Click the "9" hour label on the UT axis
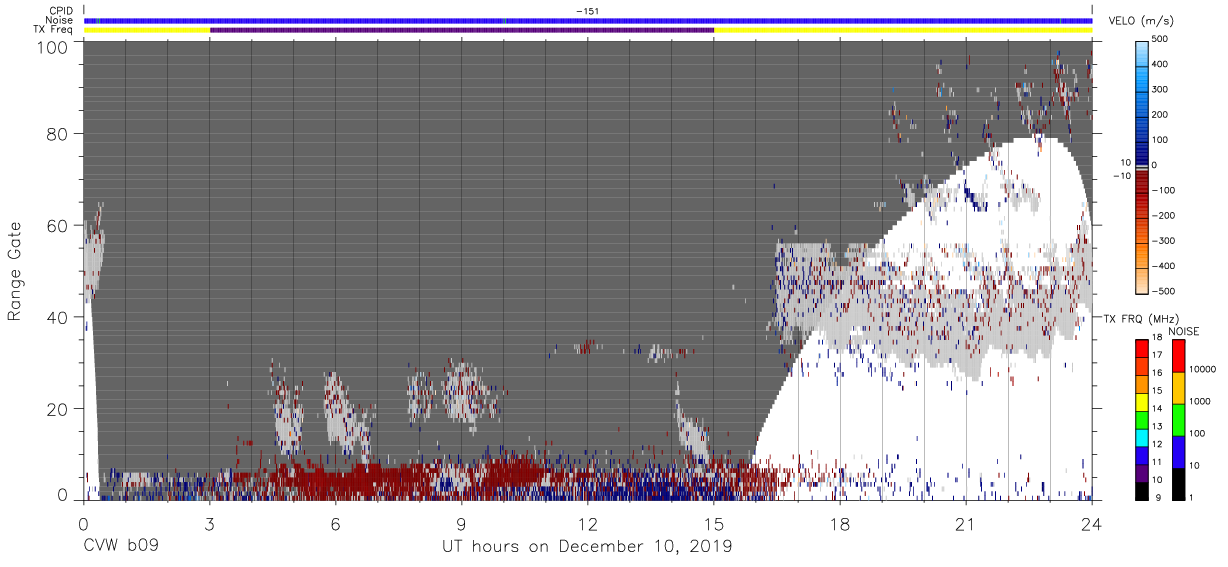The width and height of the screenshot is (1228, 567). coord(461,523)
